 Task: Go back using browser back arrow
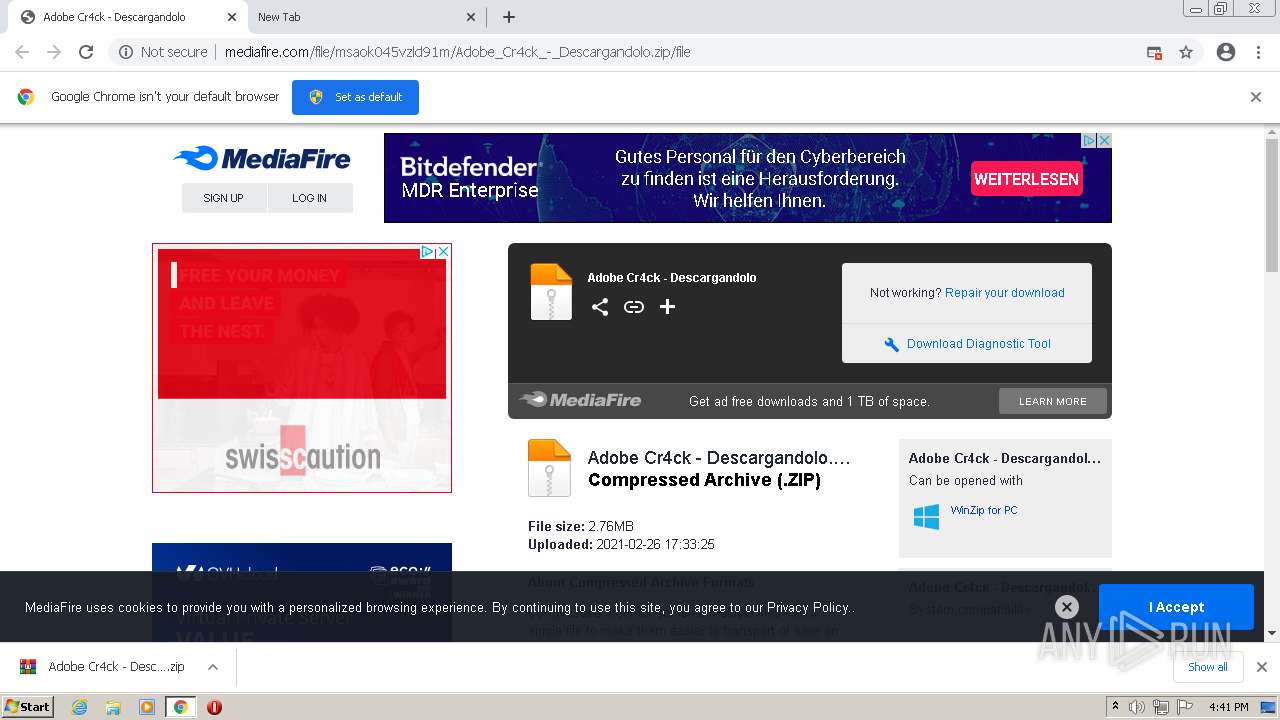(22, 52)
